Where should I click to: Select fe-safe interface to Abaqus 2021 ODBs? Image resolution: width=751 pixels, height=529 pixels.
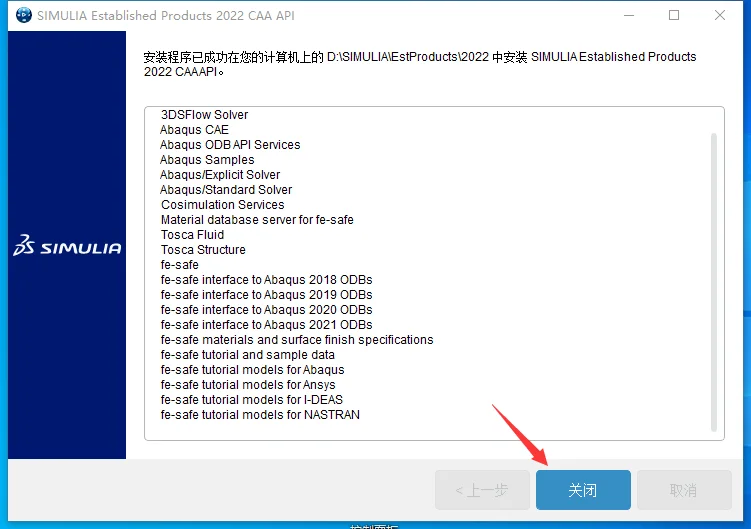pos(266,325)
